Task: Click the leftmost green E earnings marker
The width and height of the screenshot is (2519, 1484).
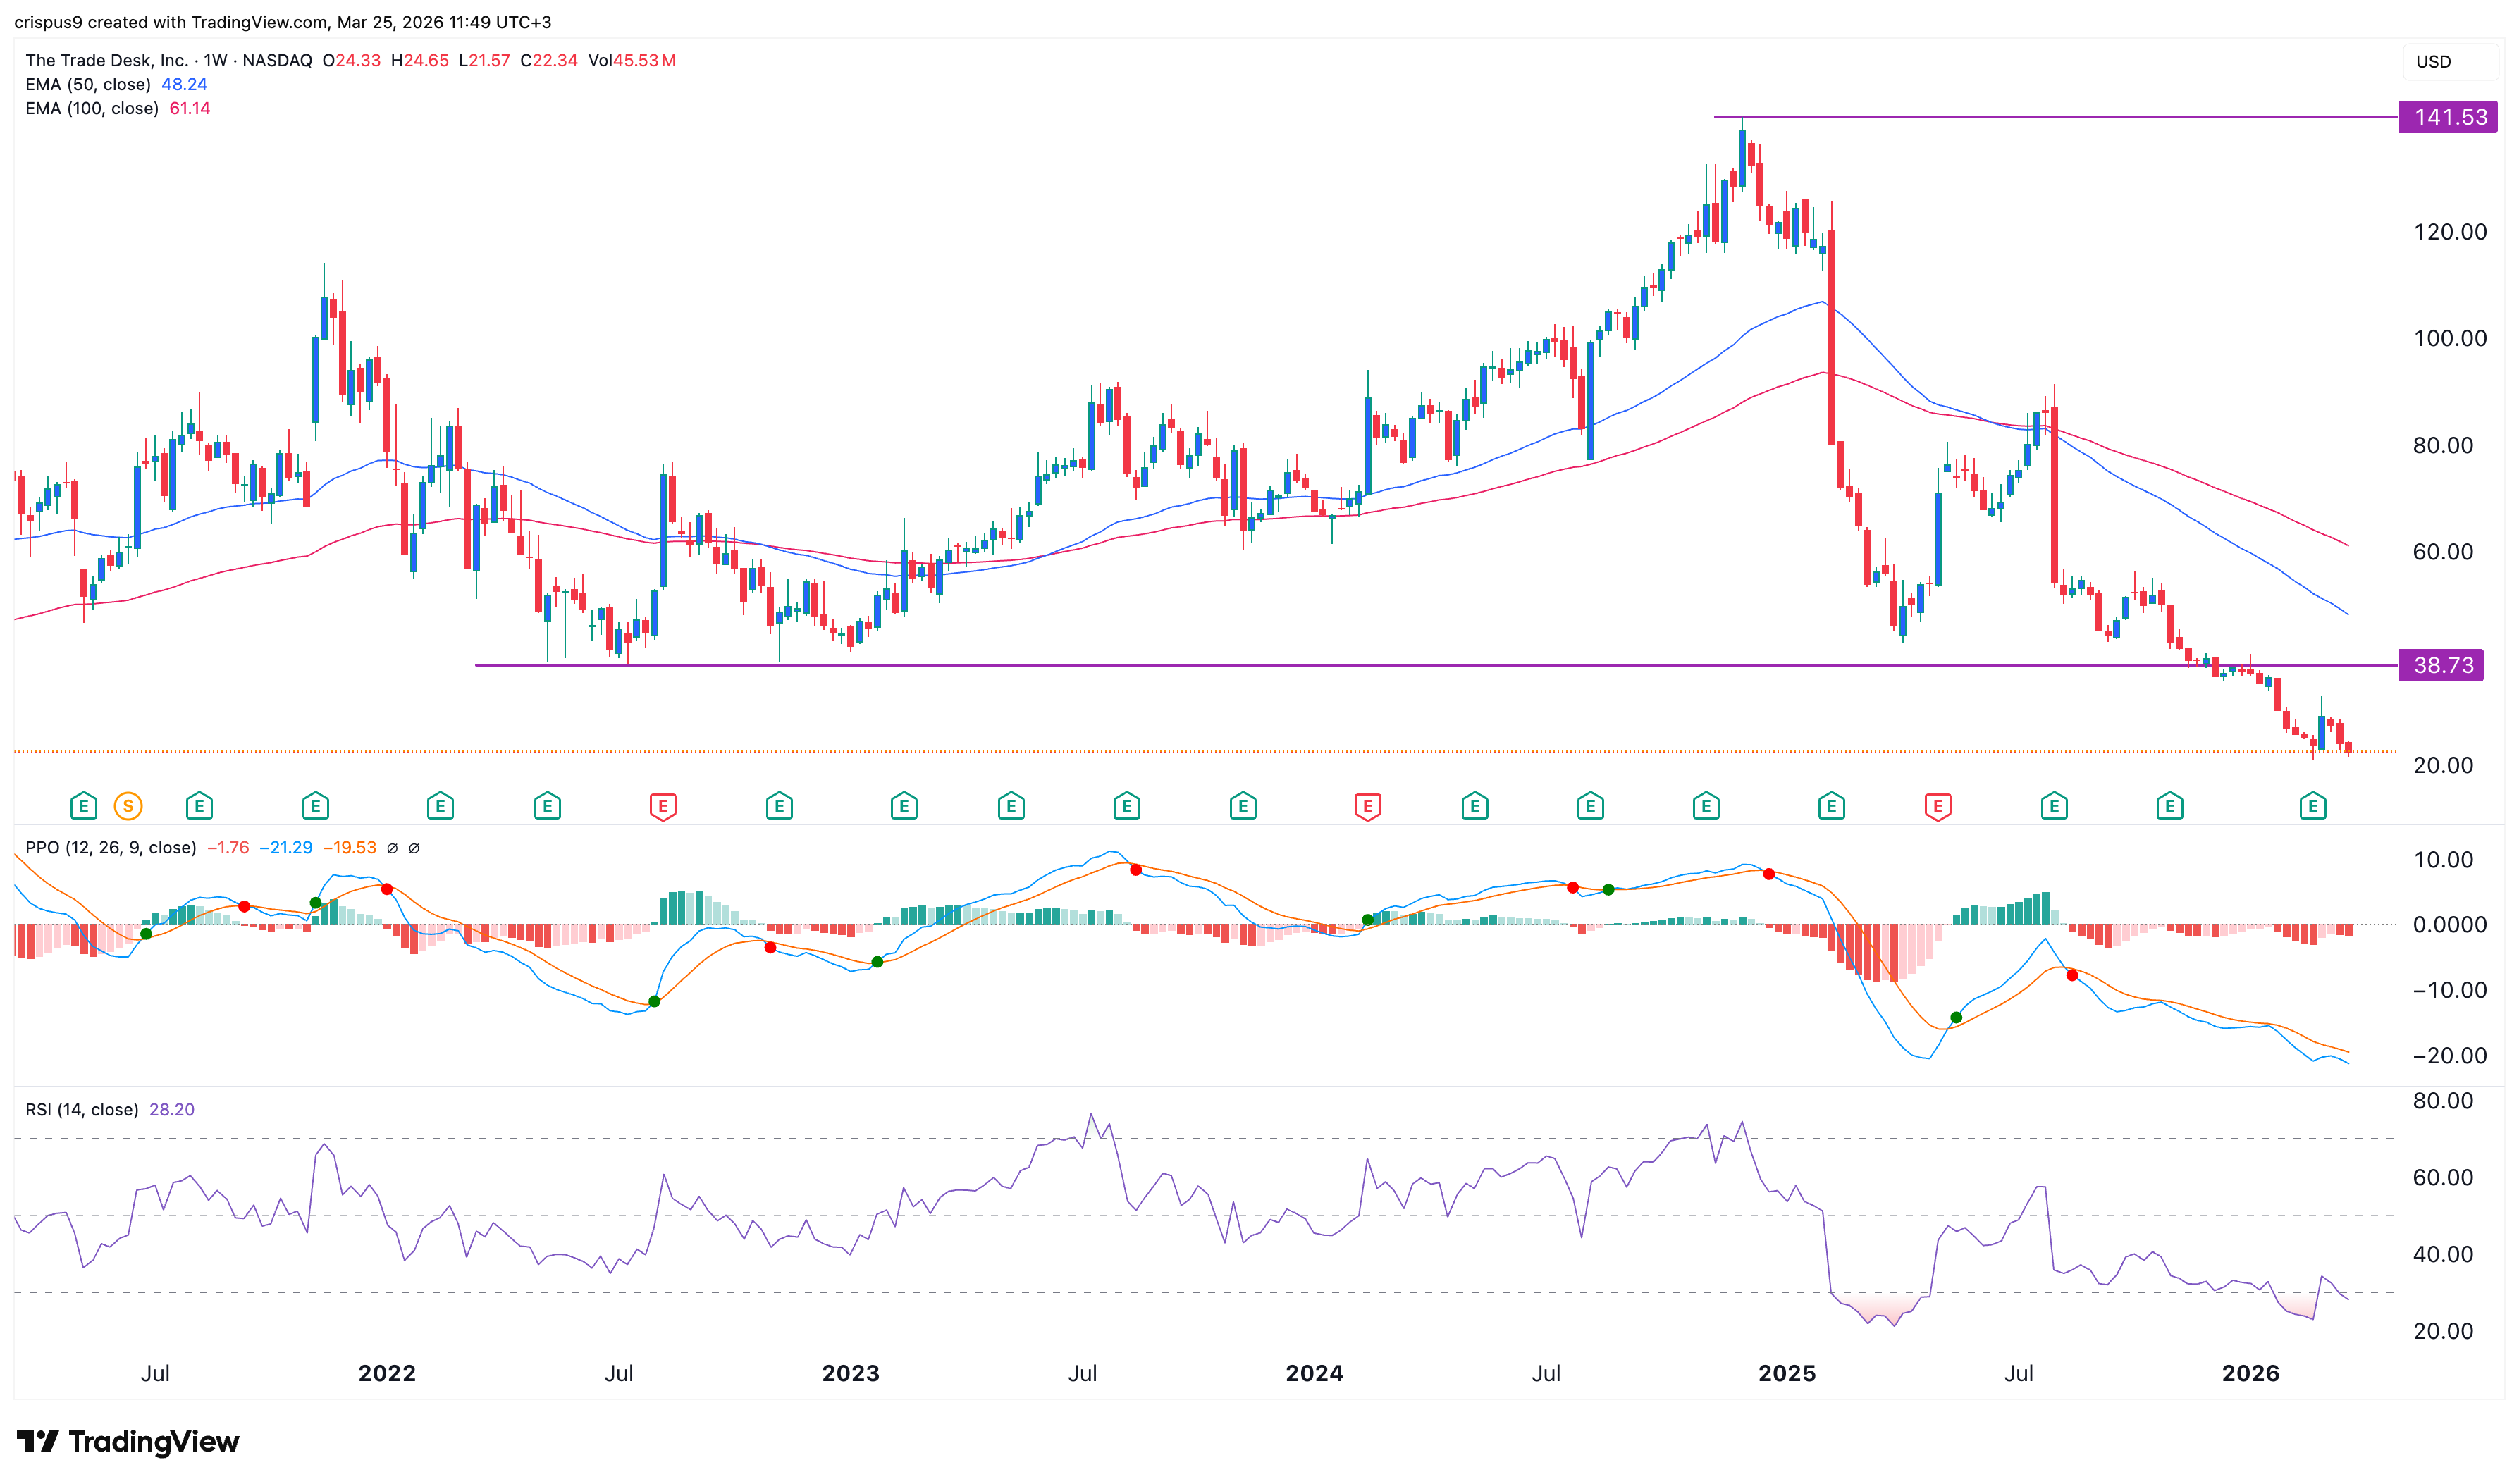Action: click(x=83, y=806)
